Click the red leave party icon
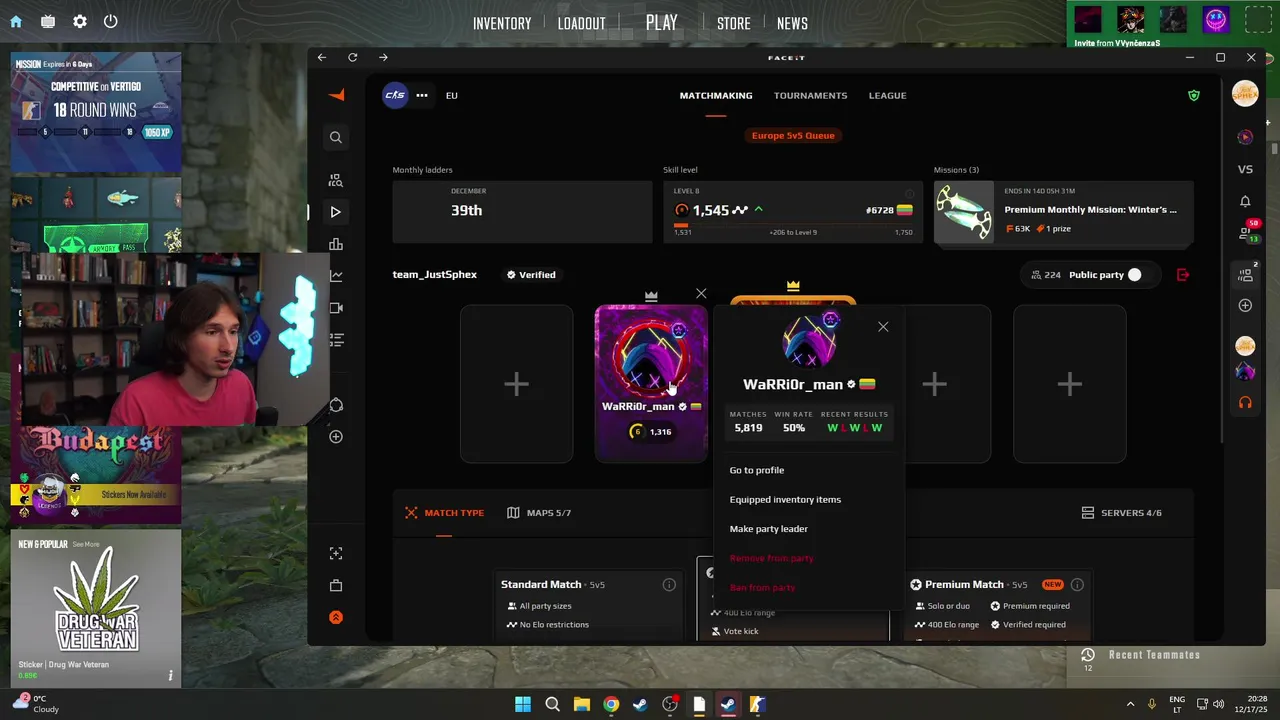This screenshot has height=720, width=1280. [1183, 275]
